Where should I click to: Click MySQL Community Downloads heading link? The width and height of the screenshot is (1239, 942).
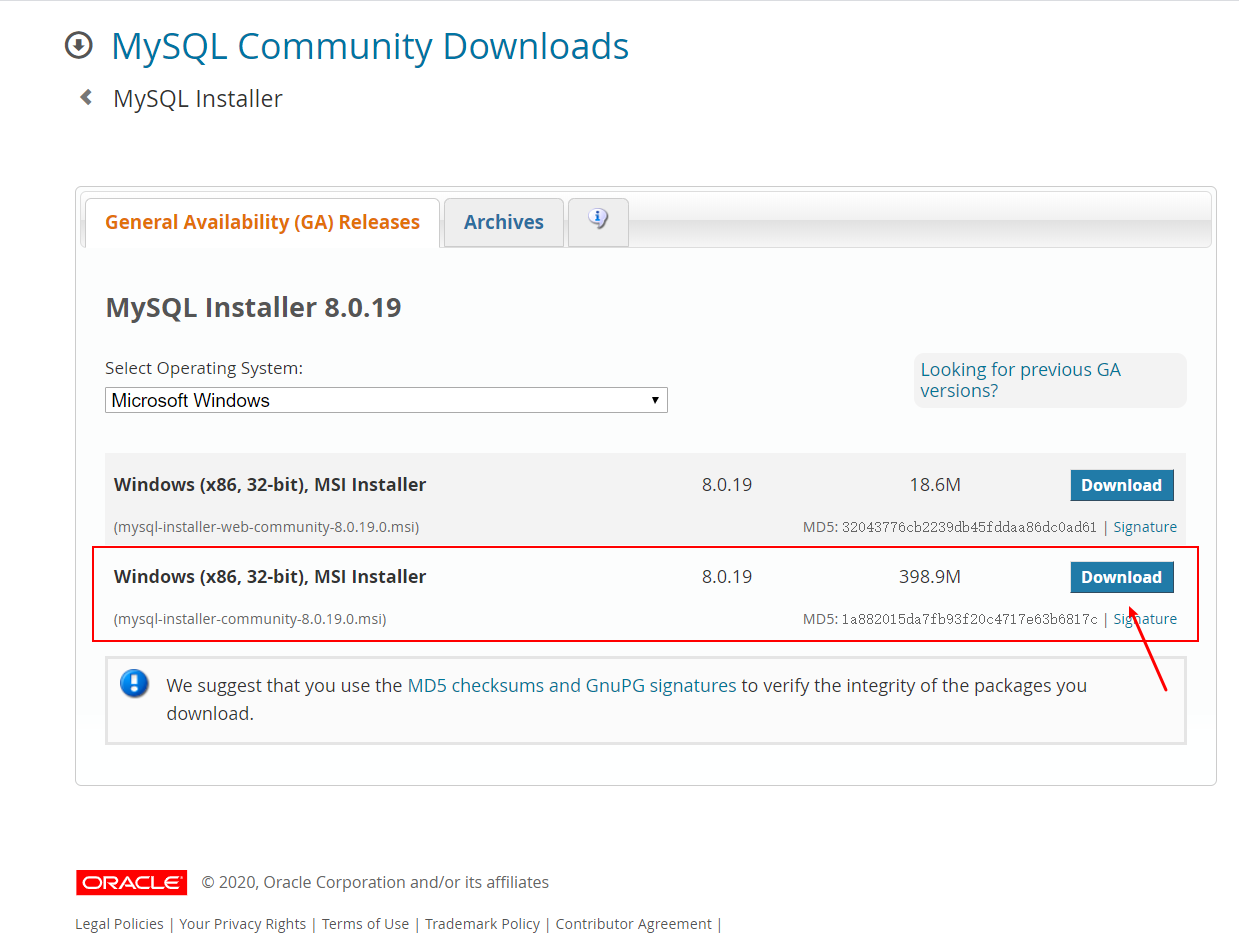point(370,46)
